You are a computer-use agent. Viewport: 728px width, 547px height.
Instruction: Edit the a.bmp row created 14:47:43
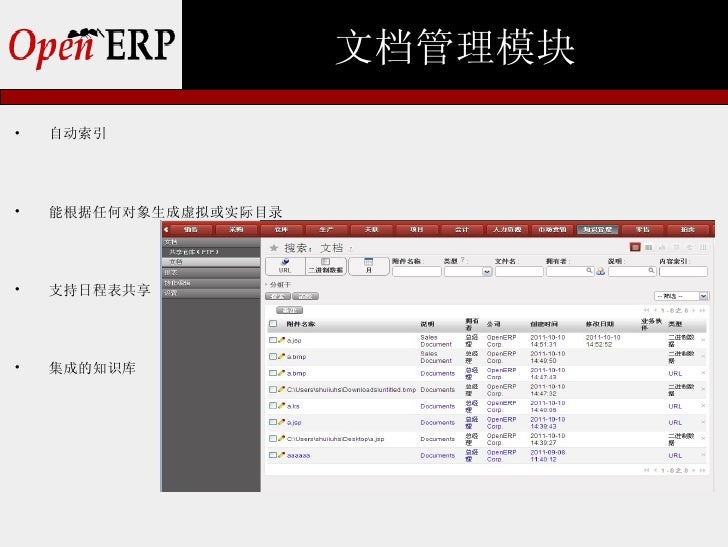coord(281,373)
